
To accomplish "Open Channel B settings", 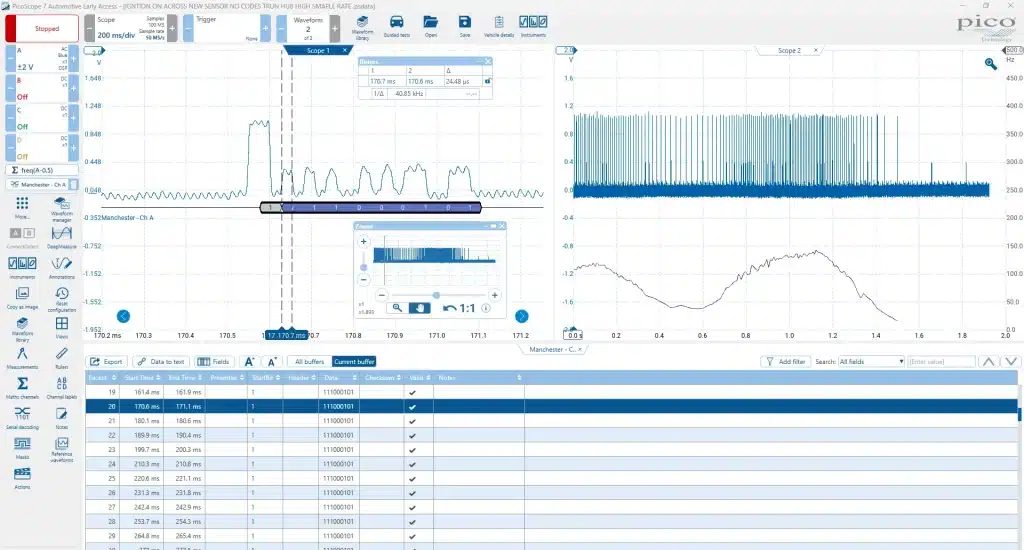I will click(42, 89).
